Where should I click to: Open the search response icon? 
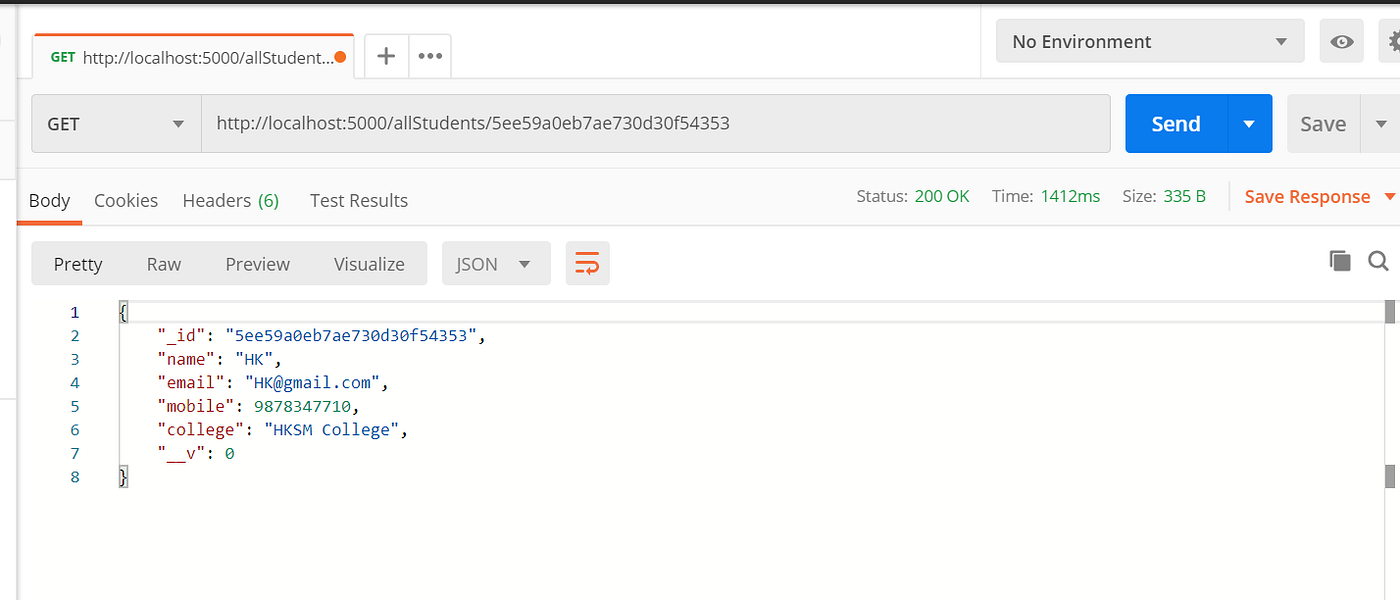(1379, 261)
